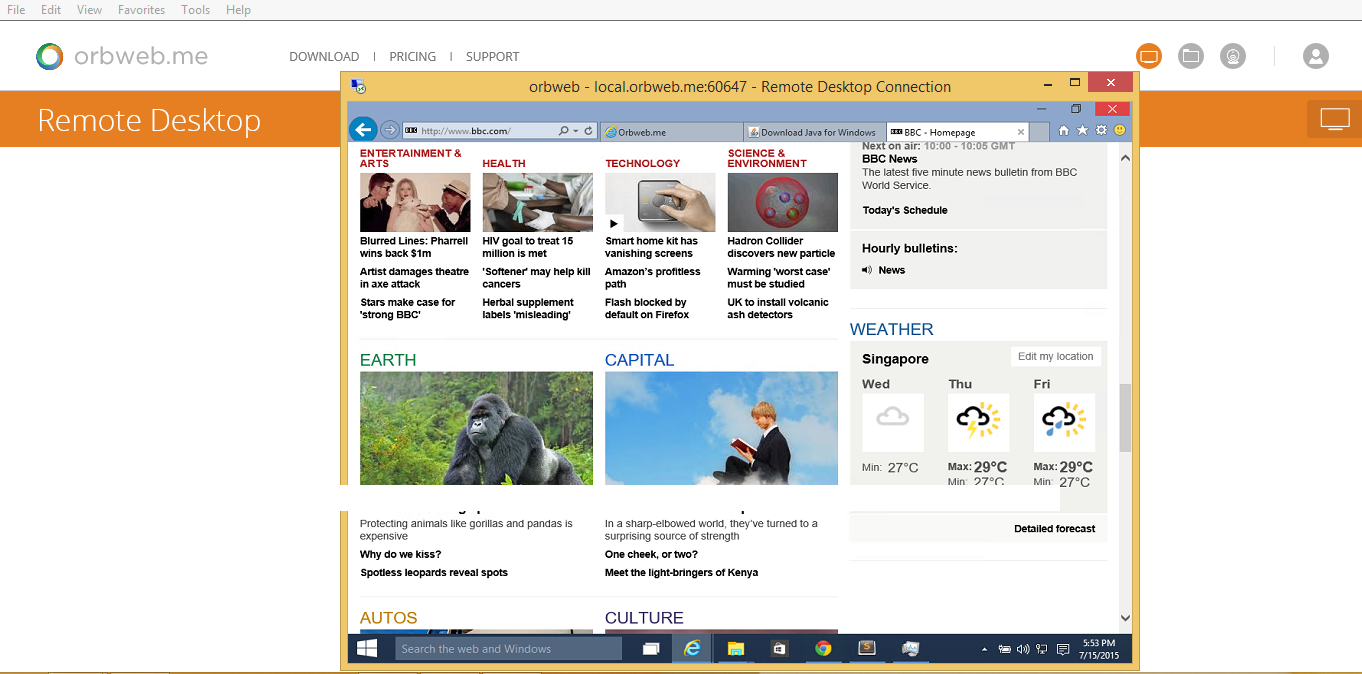Open address bar autocomplete dropdown arrow

tap(575, 131)
